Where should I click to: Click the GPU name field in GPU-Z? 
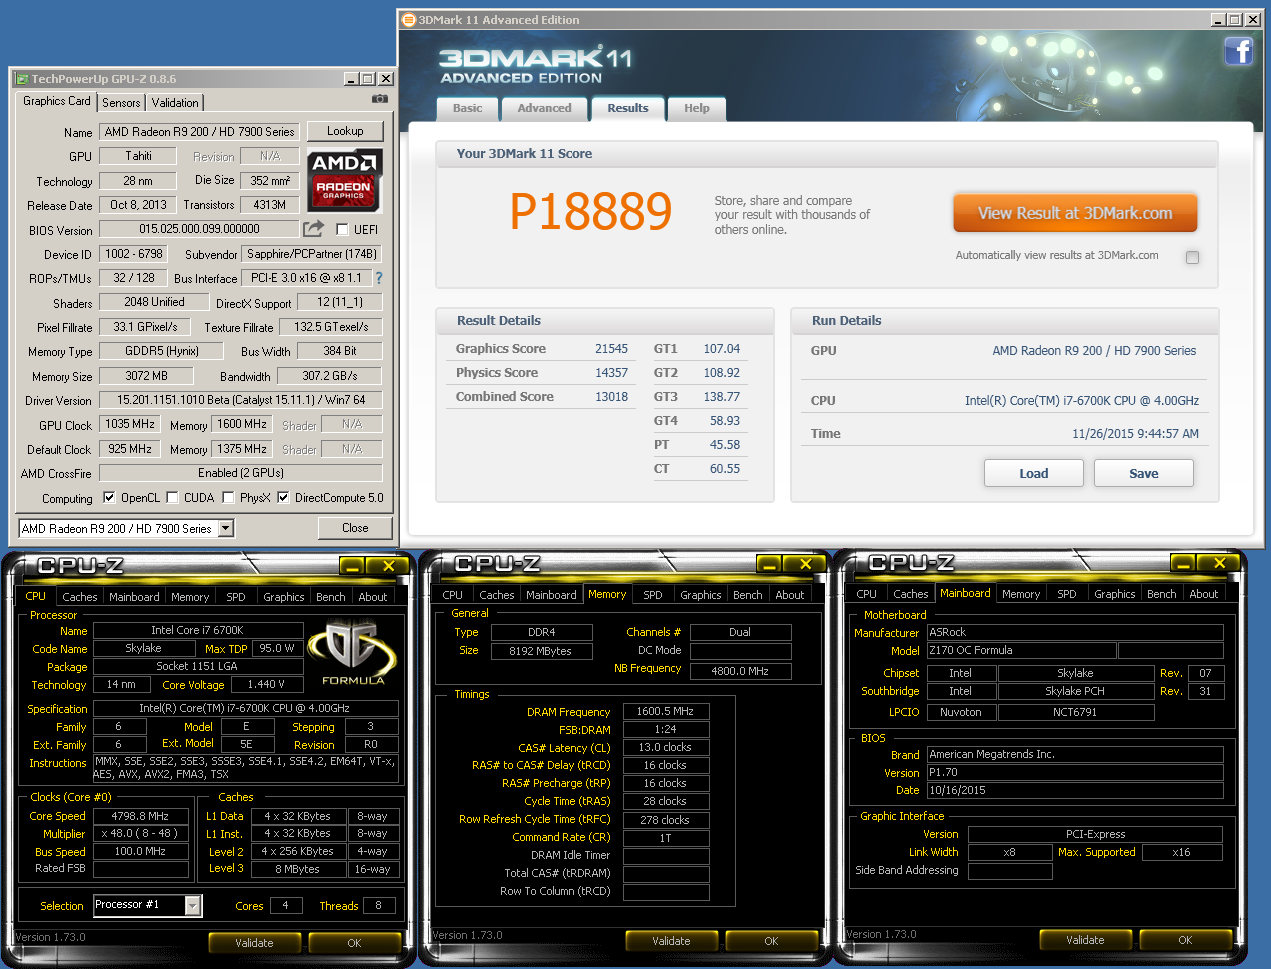[199, 131]
